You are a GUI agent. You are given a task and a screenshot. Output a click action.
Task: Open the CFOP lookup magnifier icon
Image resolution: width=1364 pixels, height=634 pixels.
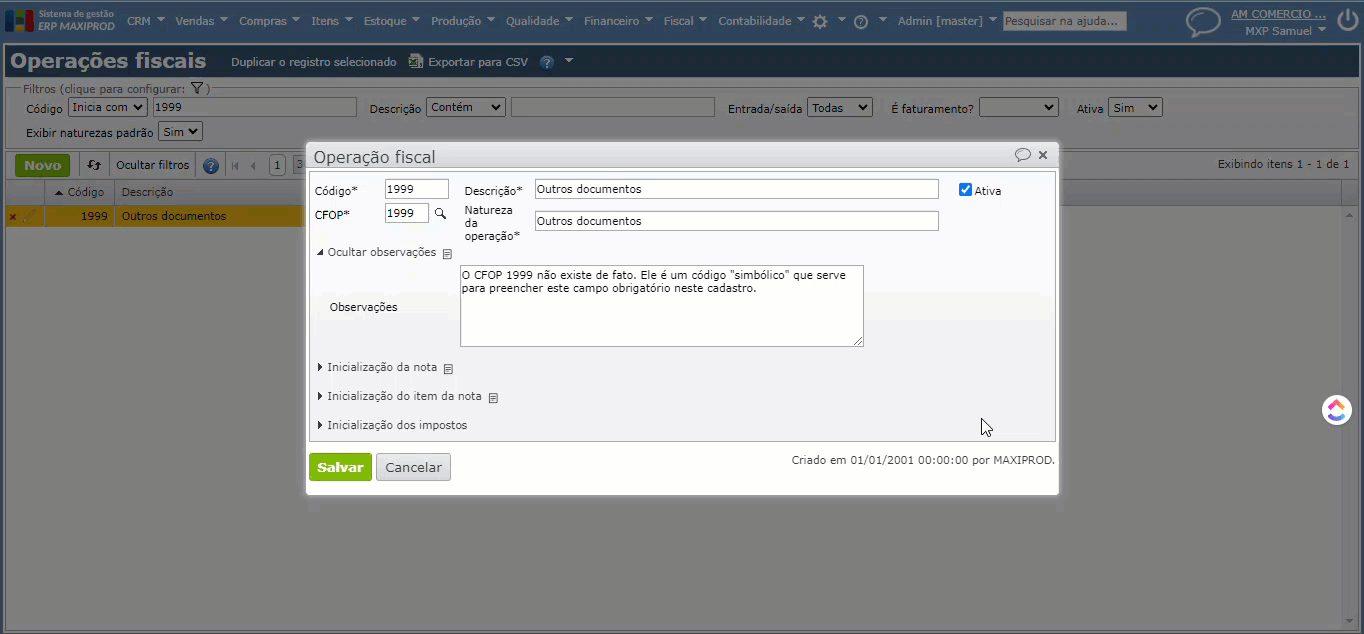pyautogui.click(x=440, y=213)
